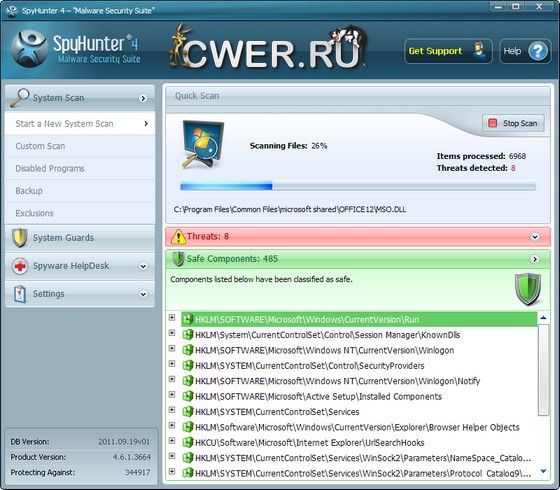Open the Exclusions section
The width and height of the screenshot is (560, 490).
pos(80,213)
